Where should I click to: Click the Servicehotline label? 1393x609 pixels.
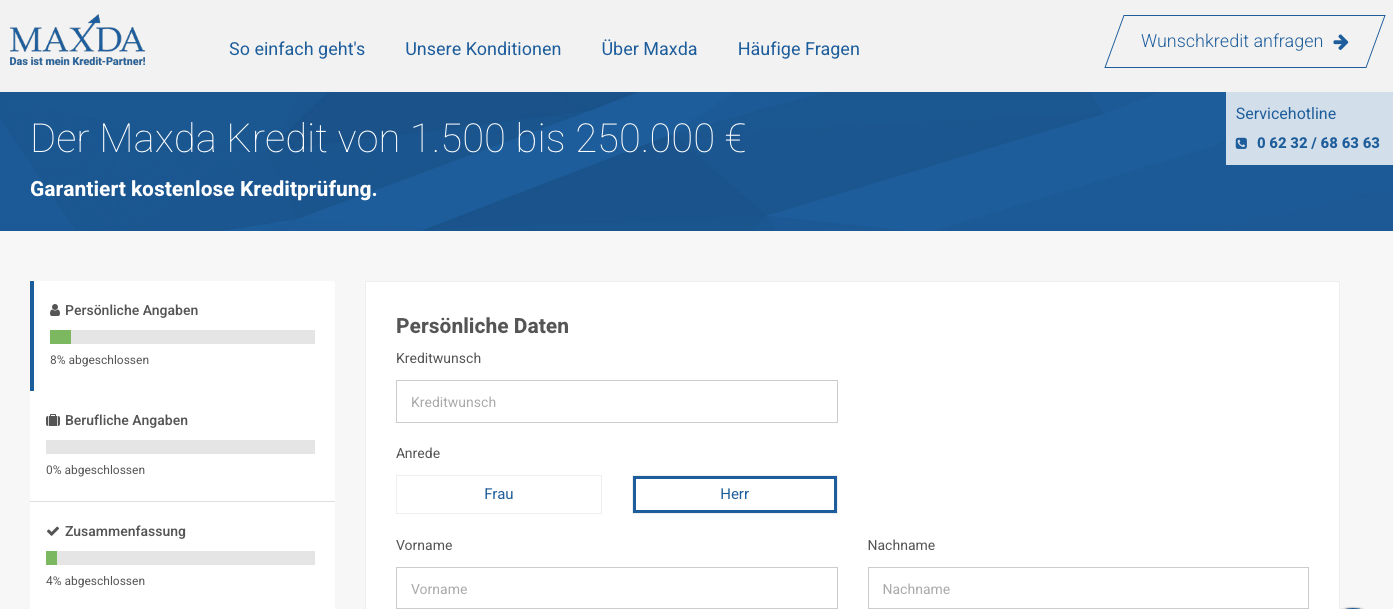point(1286,114)
